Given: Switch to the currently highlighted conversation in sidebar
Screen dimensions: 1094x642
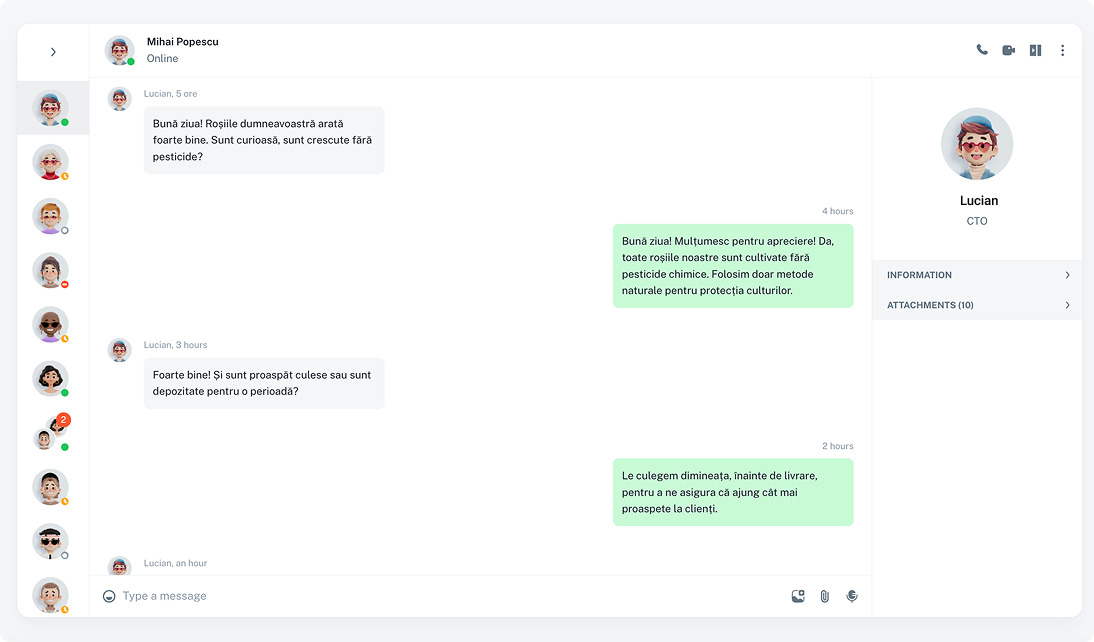Looking at the screenshot, I should (x=51, y=107).
